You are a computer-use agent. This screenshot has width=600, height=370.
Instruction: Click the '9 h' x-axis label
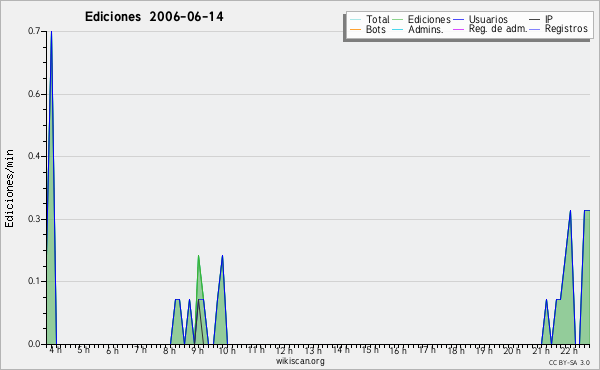(197, 350)
